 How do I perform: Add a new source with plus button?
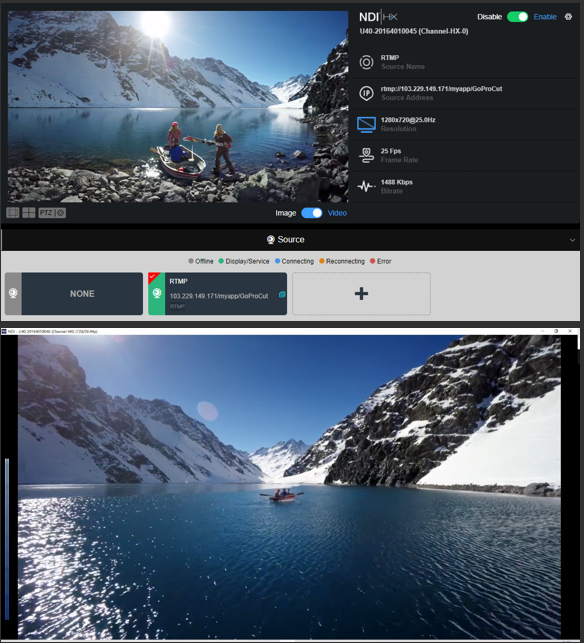(x=361, y=294)
